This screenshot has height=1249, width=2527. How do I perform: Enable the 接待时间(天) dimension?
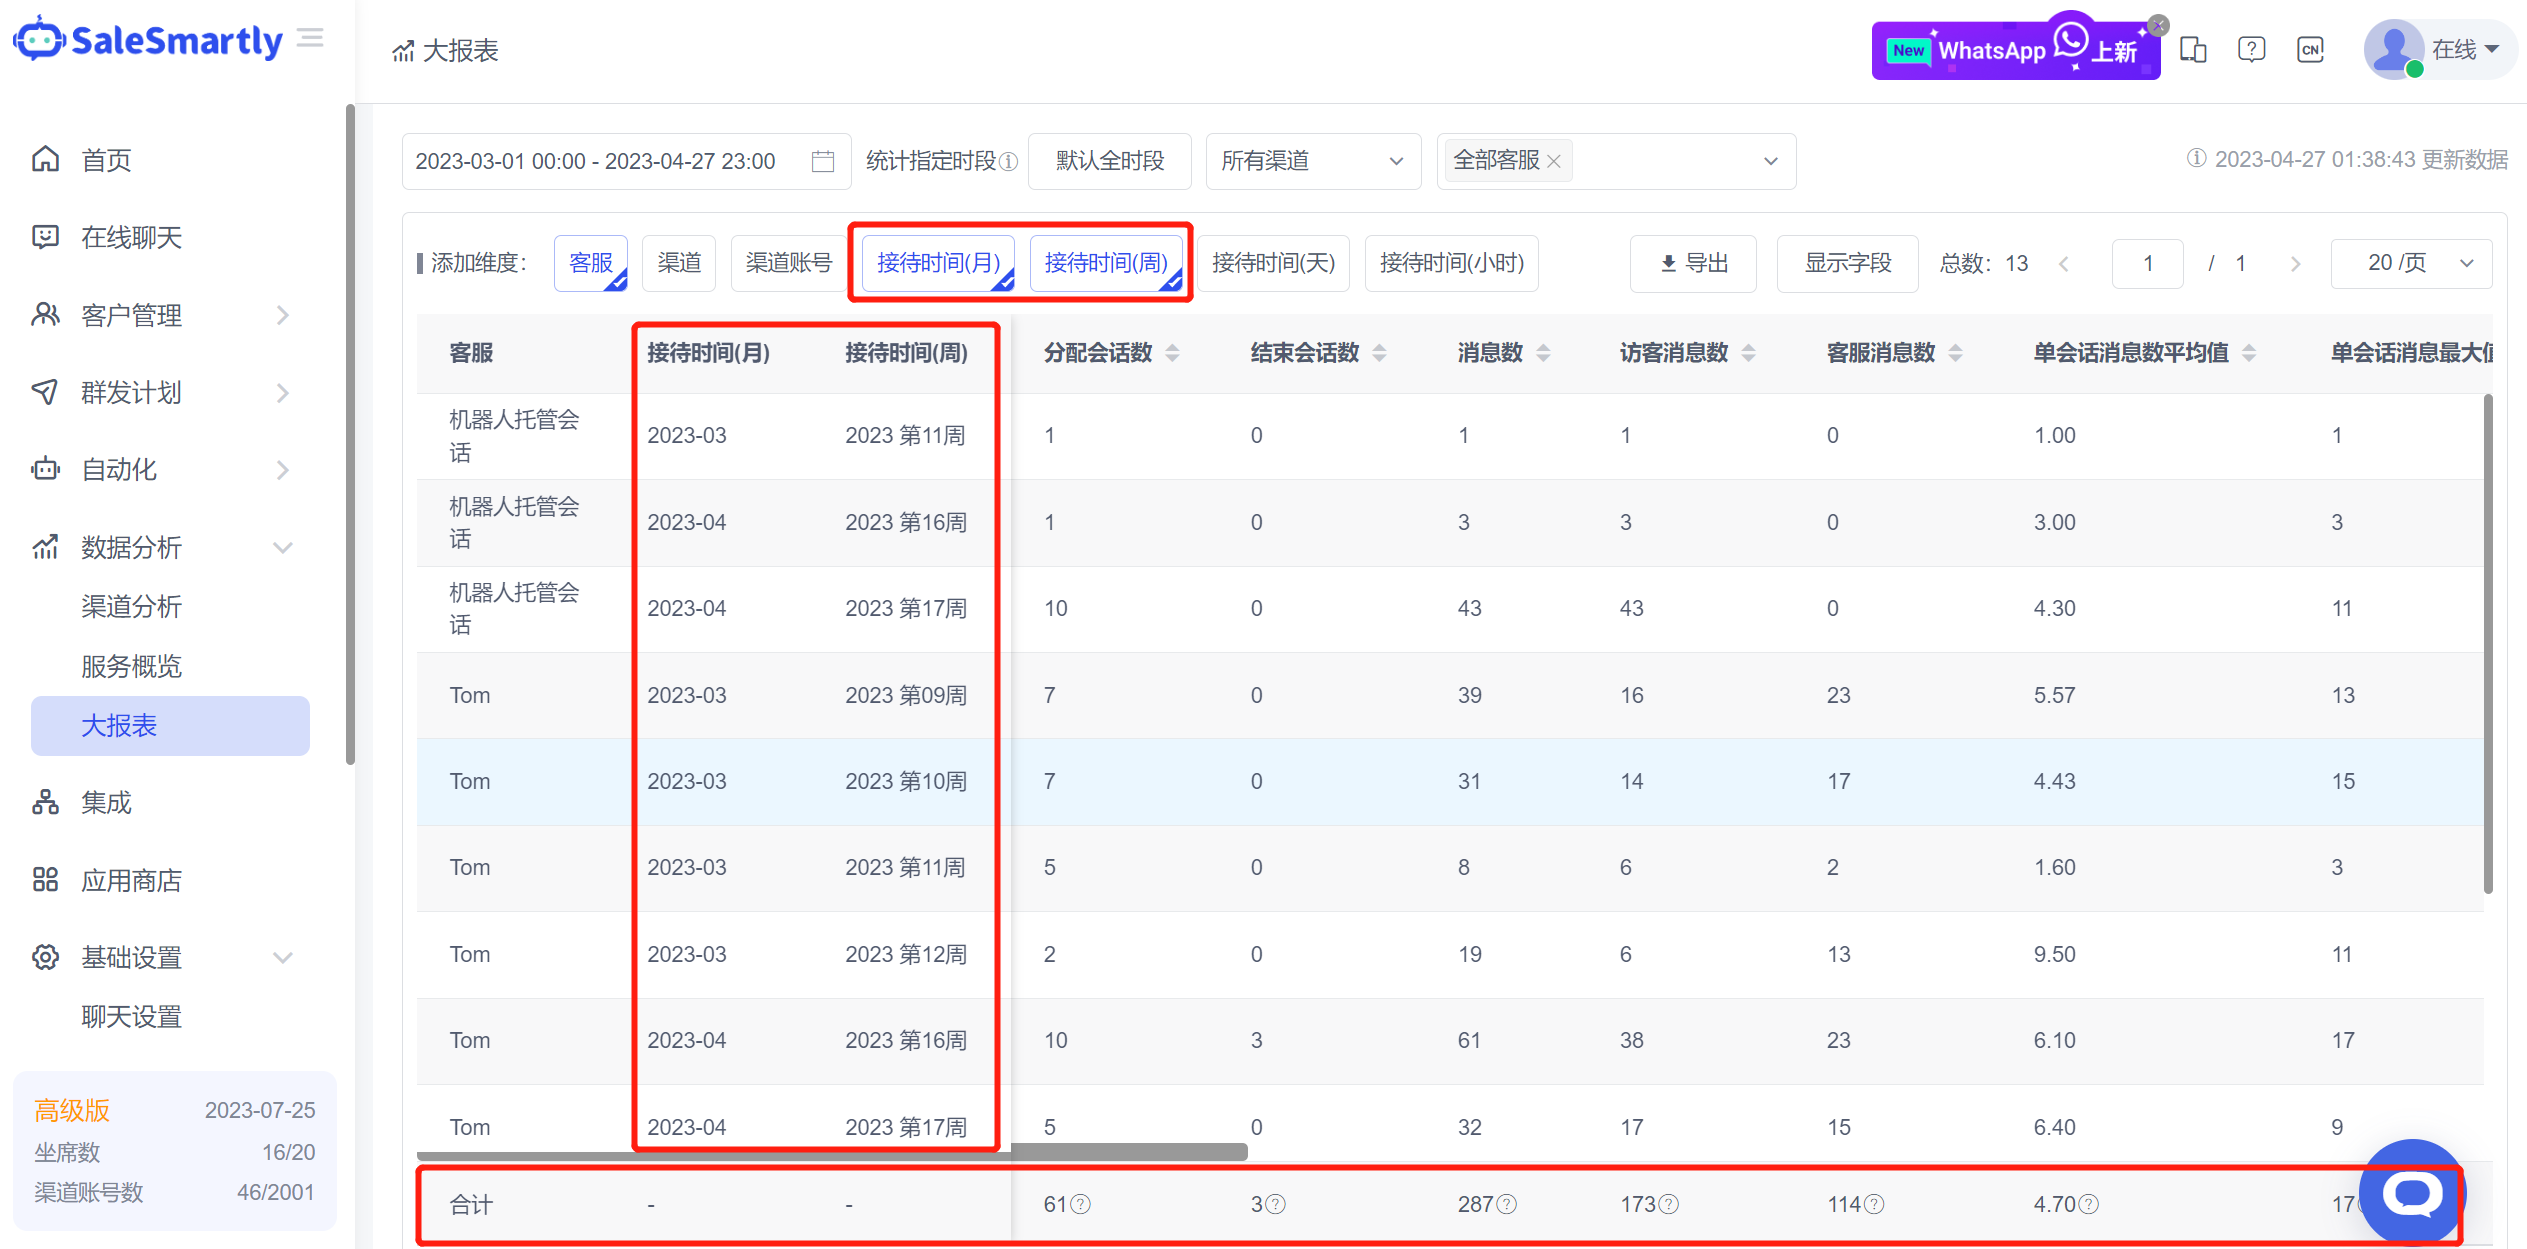[x=1272, y=263]
